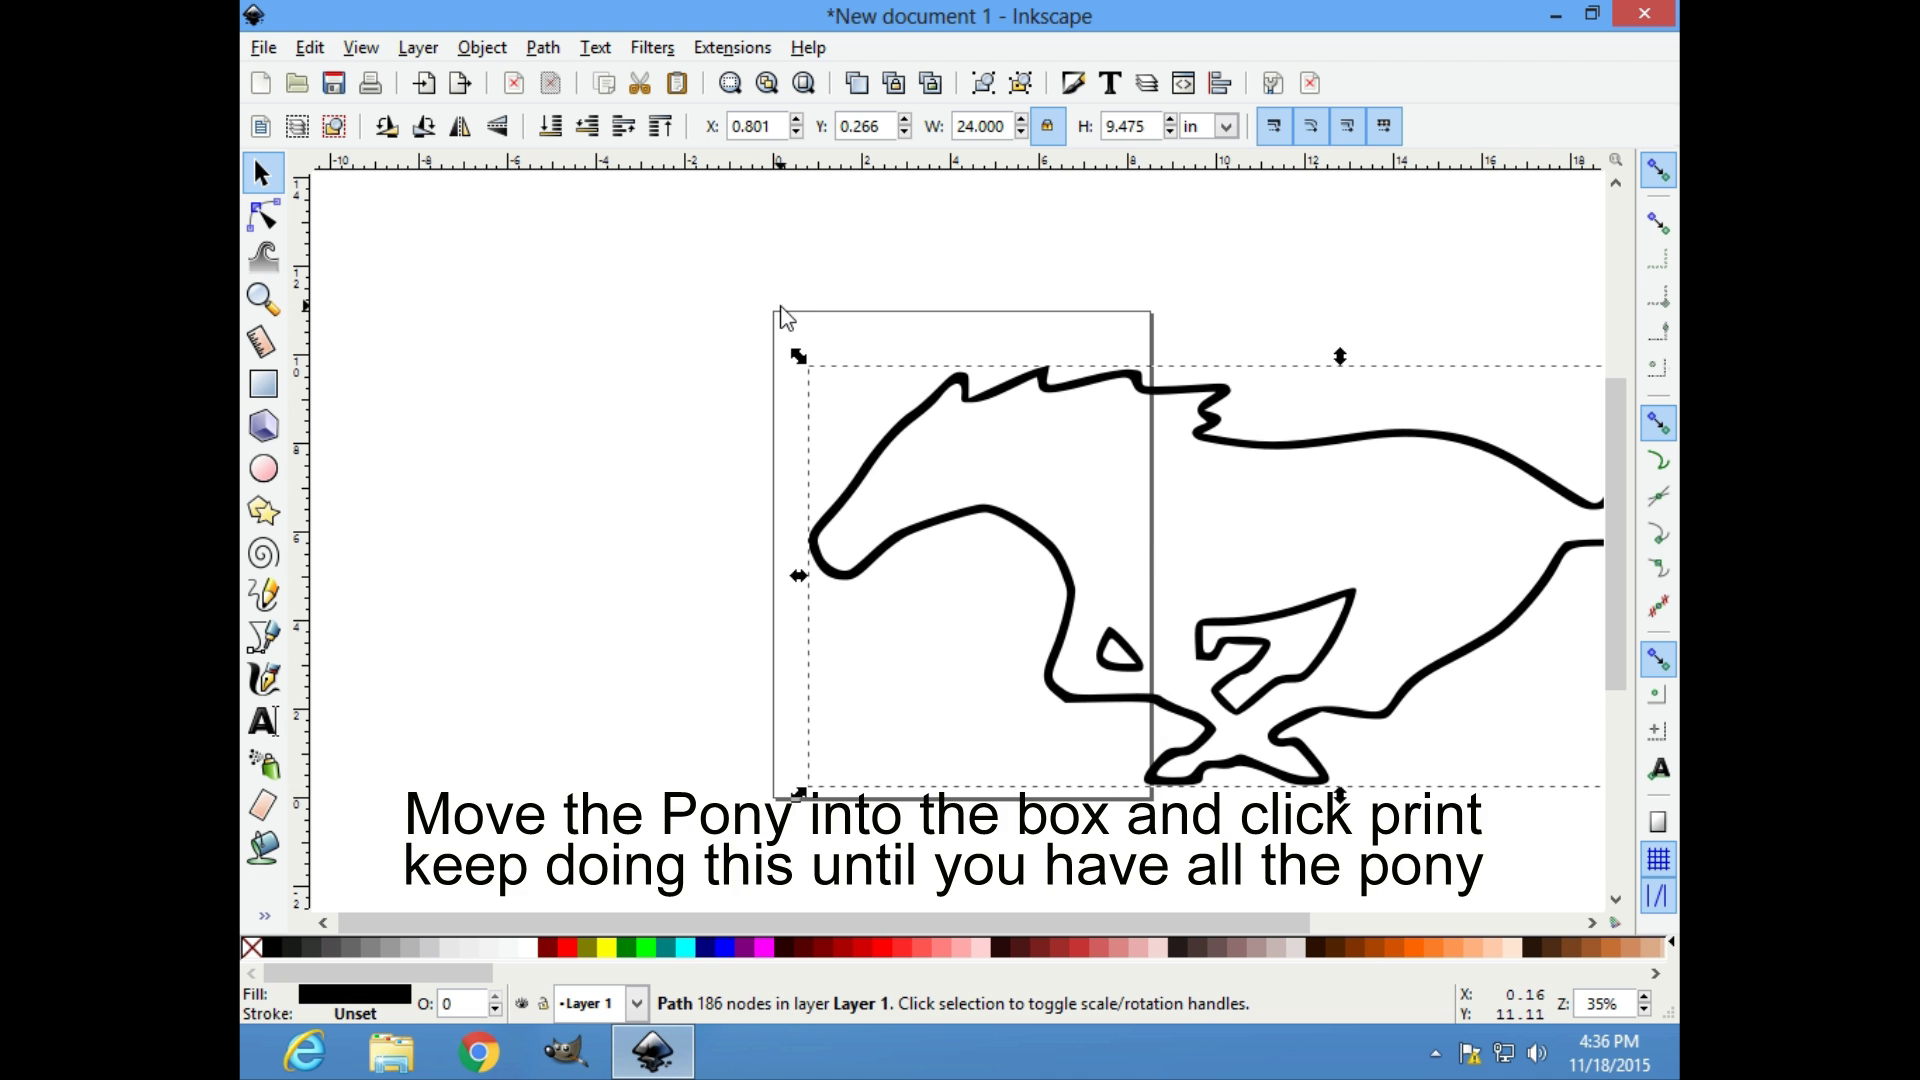This screenshot has height=1080, width=1920.
Task: Toggle move patterns with object
Action: click(x=1384, y=126)
